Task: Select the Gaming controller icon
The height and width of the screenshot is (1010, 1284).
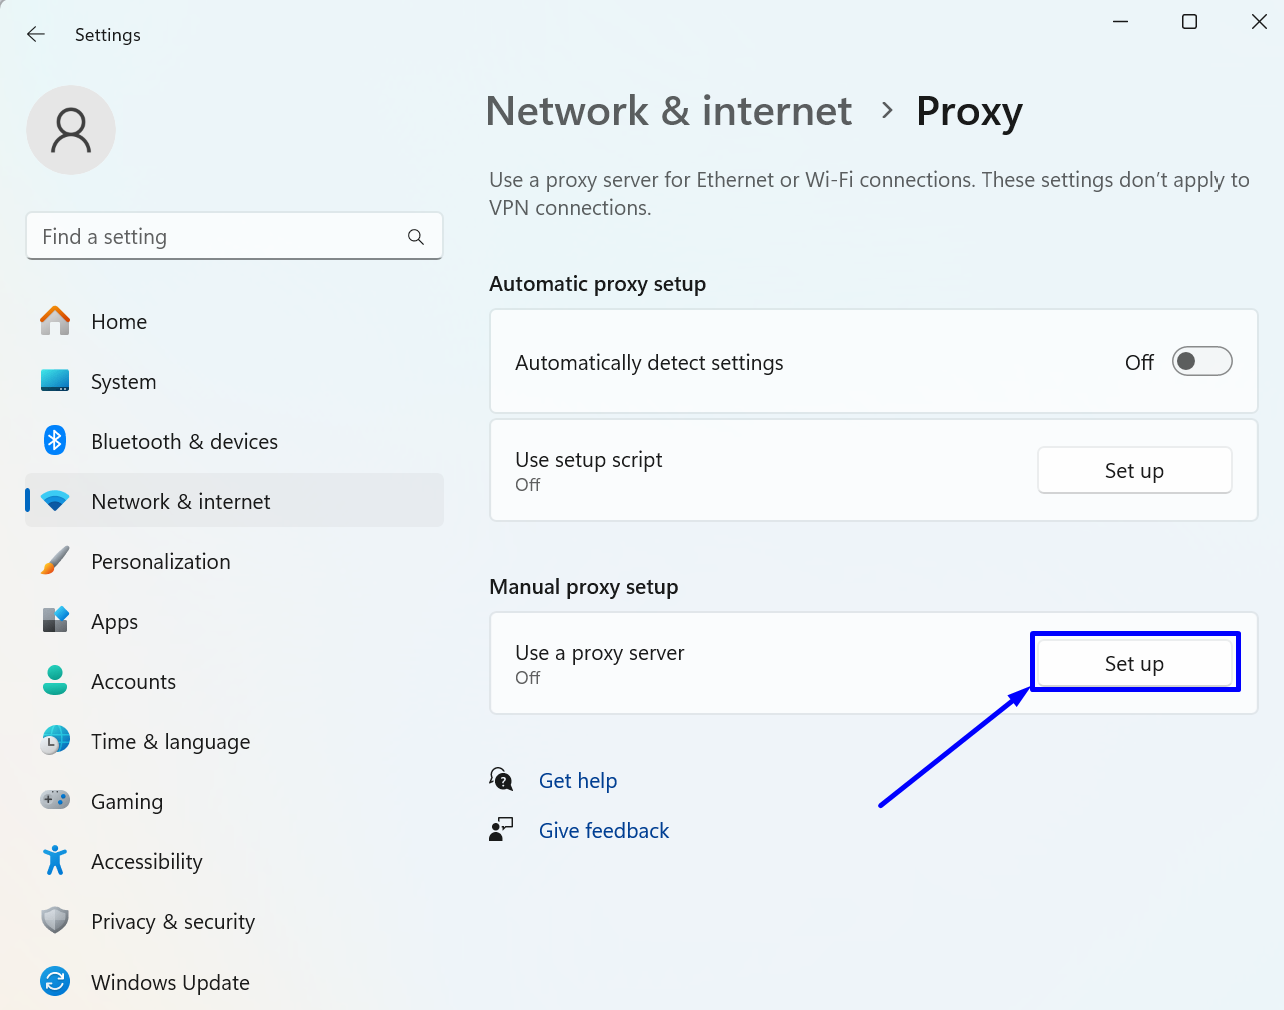Action: pyautogui.click(x=55, y=801)
